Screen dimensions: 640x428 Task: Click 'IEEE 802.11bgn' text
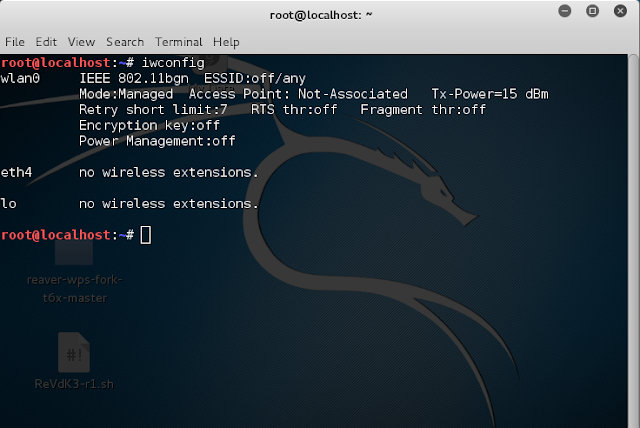tap(134, 78)
